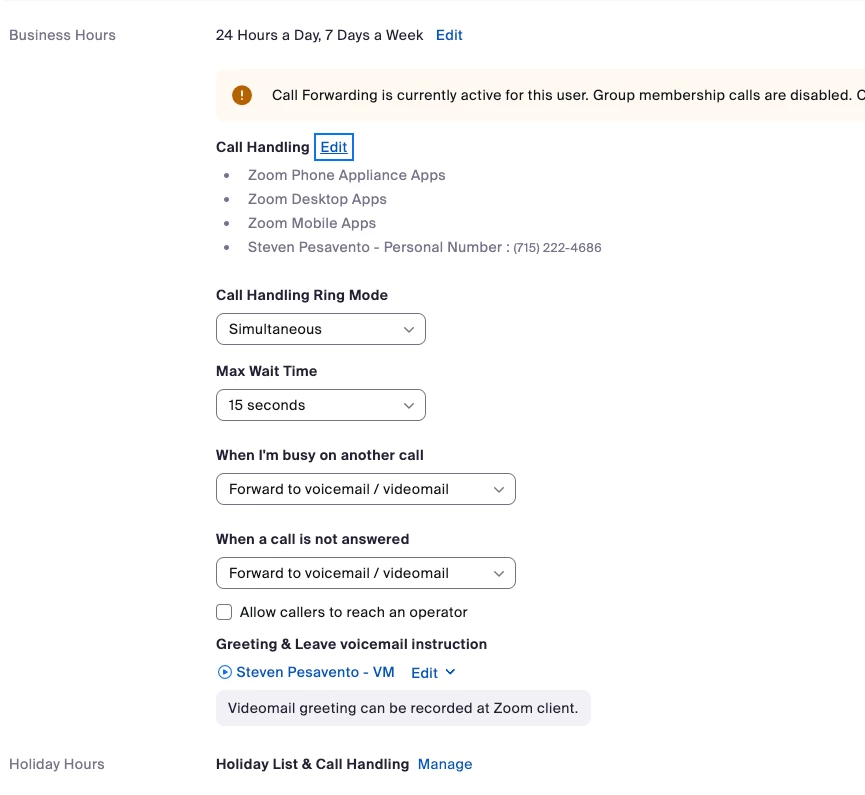The image size is (865, 795).
Task: Open the Steven Pesavento - VM greeting link
Action: (x=315, y=673)
